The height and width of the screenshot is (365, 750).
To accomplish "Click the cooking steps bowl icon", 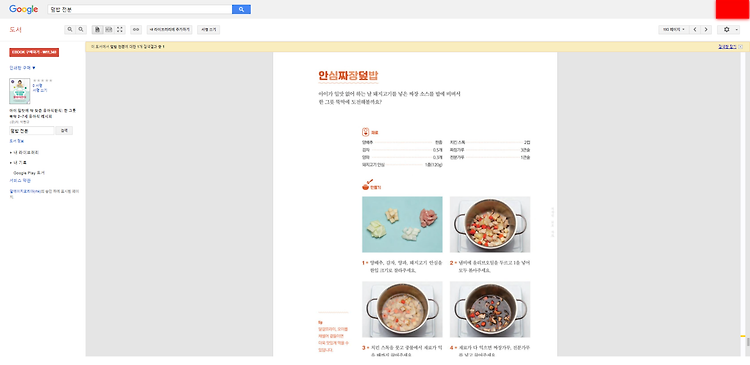I will click(367, 185).
